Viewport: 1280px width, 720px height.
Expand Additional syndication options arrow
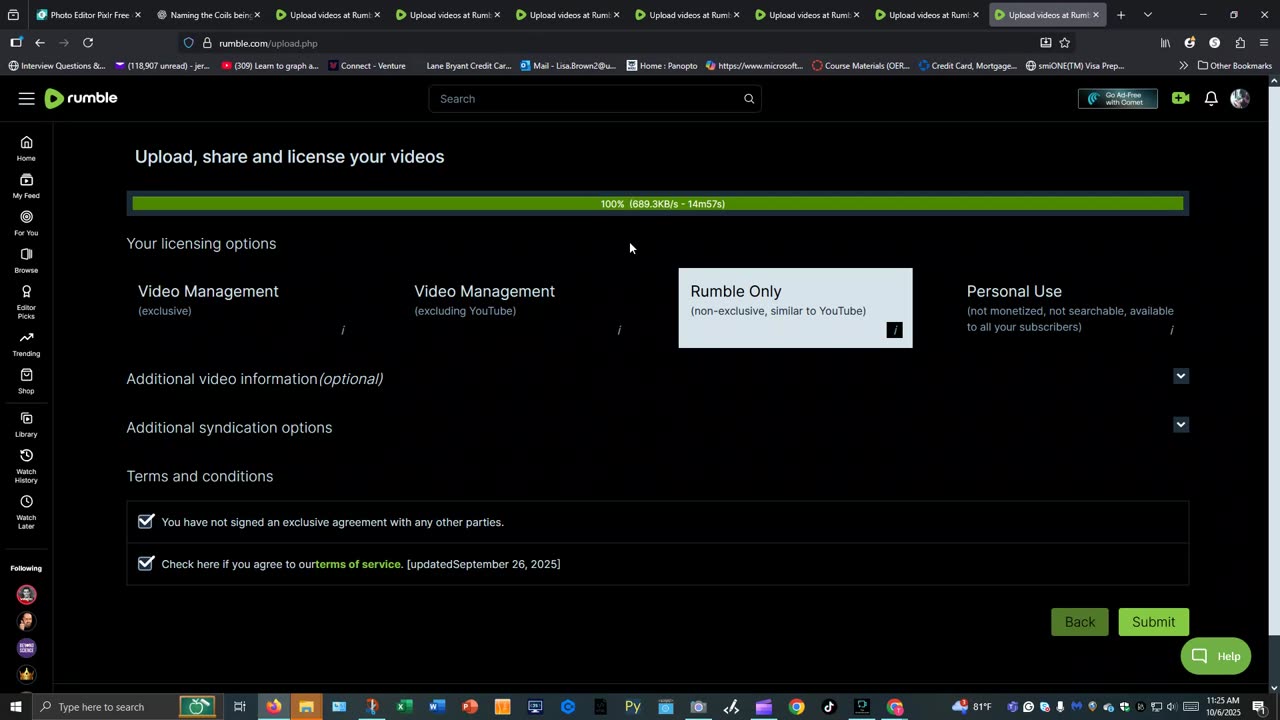point(1181,424)
